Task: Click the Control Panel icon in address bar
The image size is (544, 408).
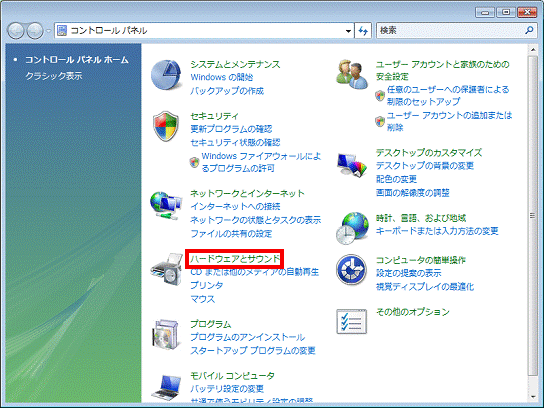Action: [x=62, y=31]
